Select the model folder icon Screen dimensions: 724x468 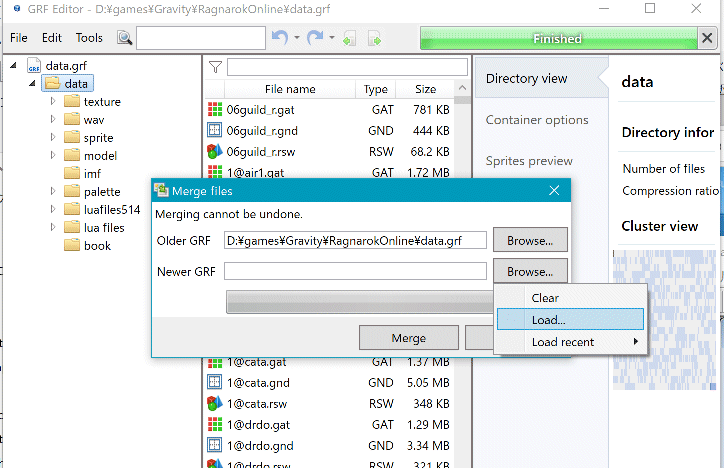click(x=72, y=155)
